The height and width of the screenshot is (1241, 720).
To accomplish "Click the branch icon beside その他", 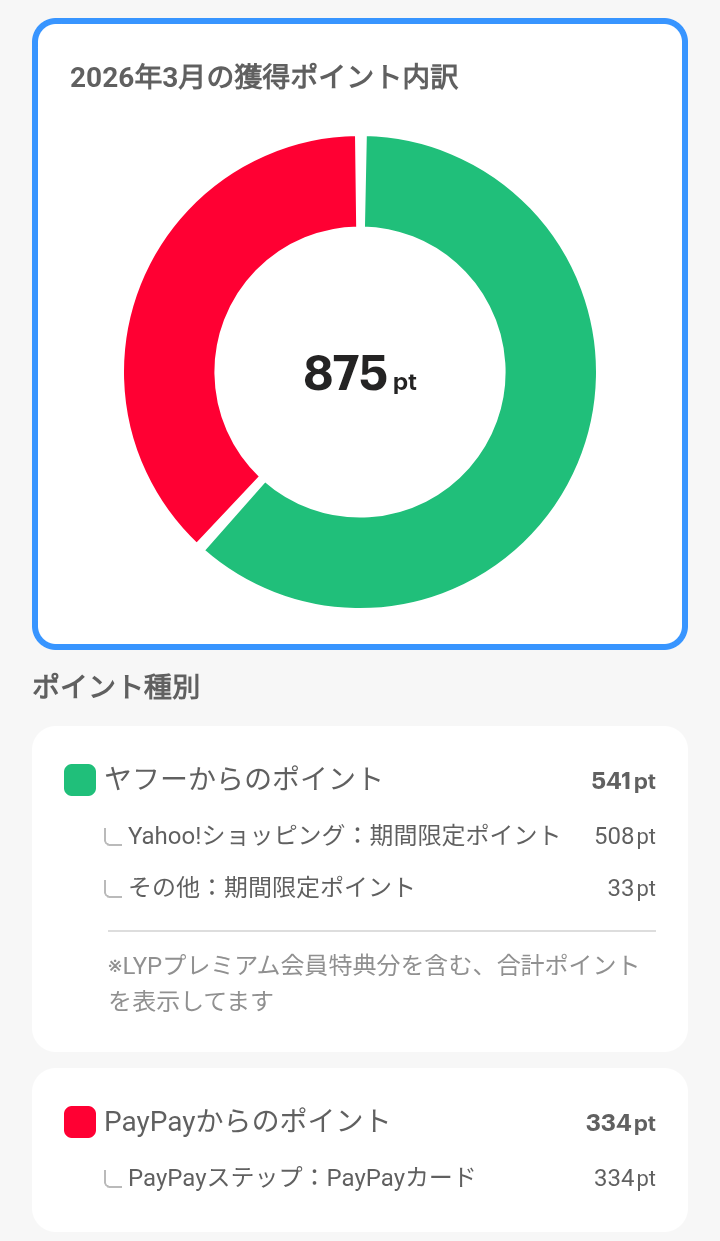I will tap(113, 888).
